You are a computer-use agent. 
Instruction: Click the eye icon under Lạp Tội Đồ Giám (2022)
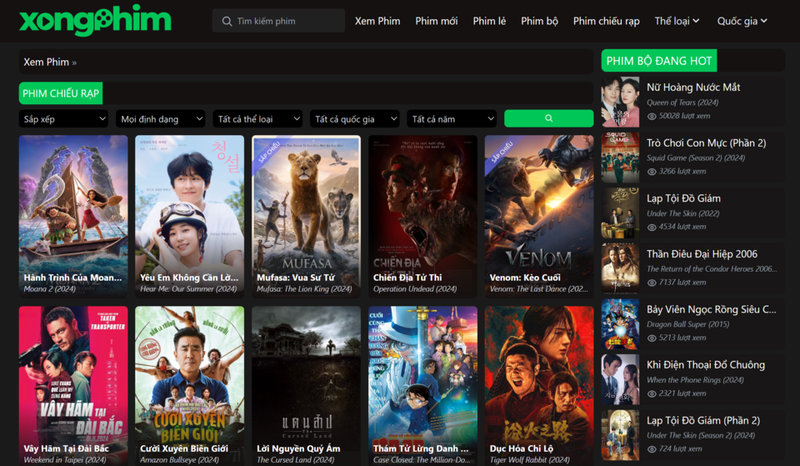click(652, 227)
